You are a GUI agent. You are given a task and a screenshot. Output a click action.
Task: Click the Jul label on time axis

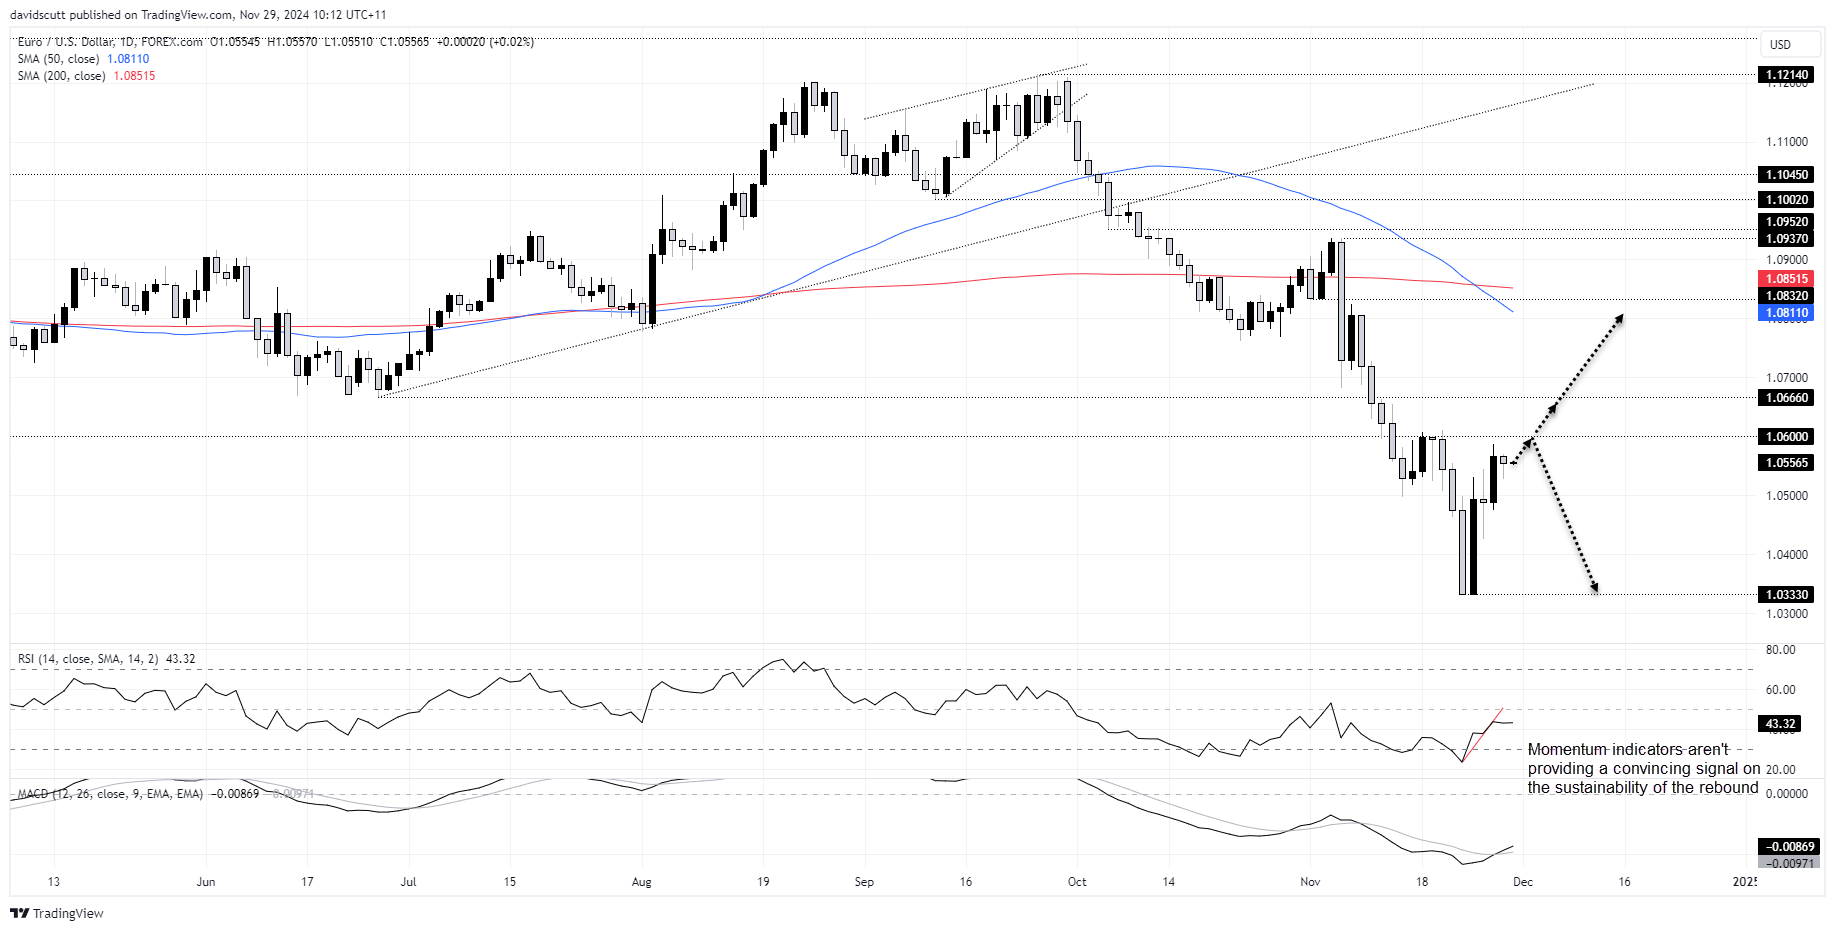[408, 882]
